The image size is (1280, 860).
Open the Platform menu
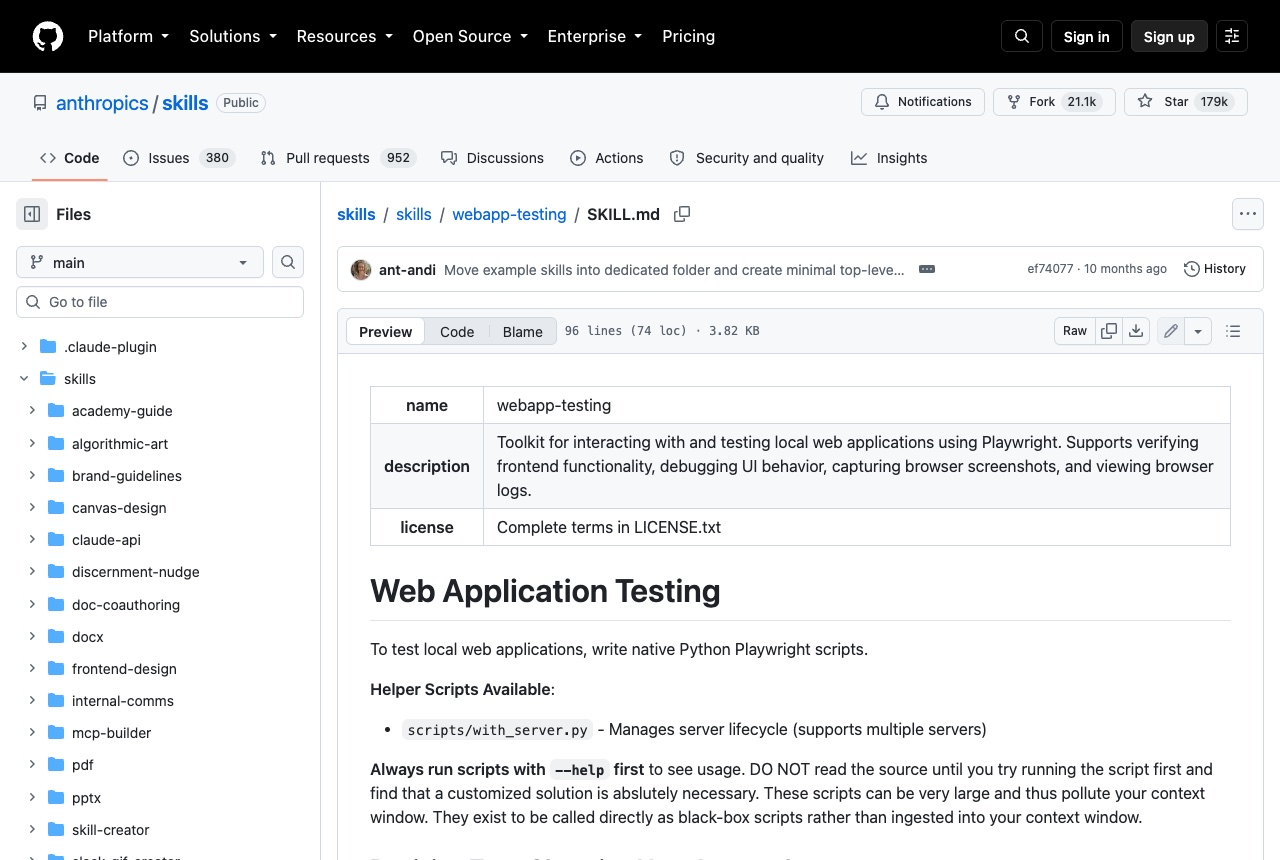coord(128,36)
